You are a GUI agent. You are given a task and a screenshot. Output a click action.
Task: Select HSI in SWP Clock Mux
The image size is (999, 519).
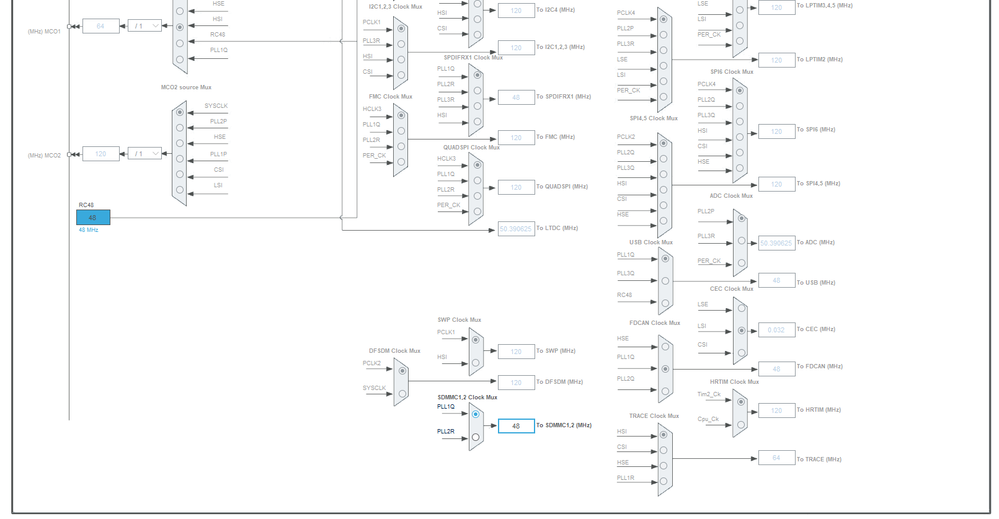475,363
